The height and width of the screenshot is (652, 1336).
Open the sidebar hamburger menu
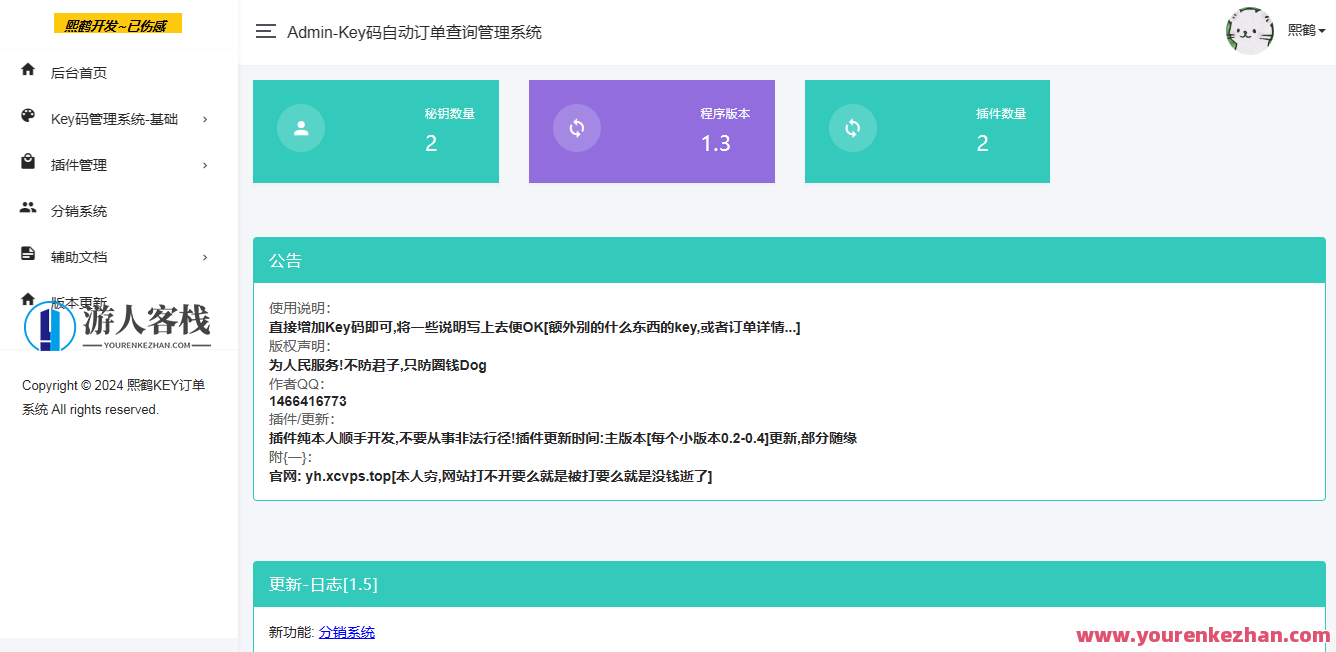[265, 31]
